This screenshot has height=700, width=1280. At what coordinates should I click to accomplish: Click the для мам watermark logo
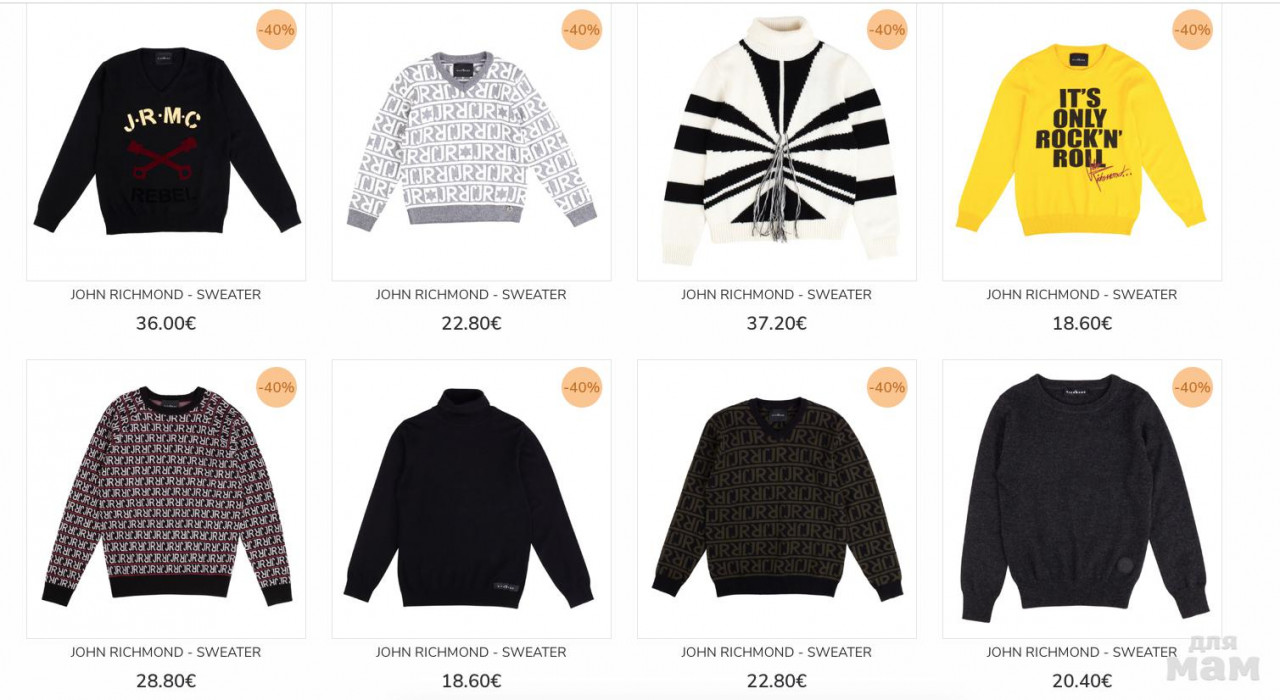click(x=1213, y=658)
